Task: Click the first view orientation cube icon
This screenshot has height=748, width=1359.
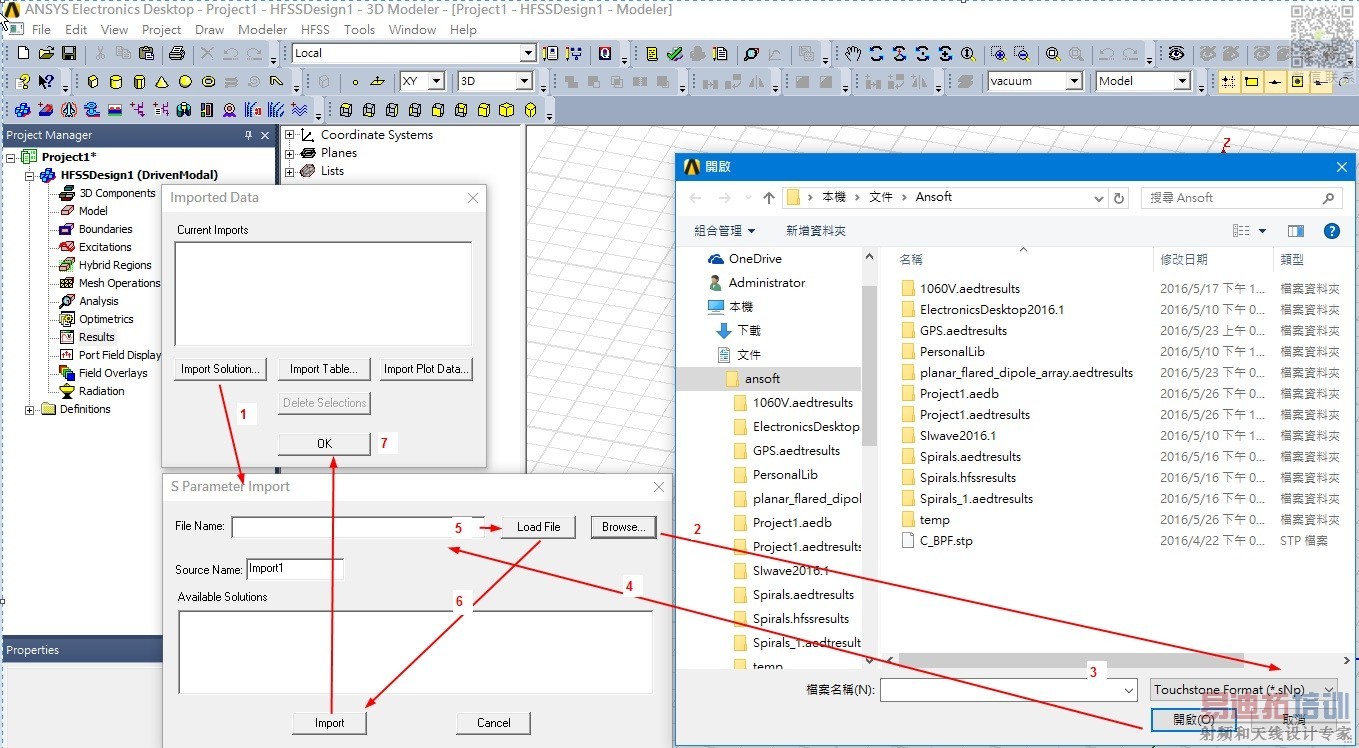Action: pos(346,110)
